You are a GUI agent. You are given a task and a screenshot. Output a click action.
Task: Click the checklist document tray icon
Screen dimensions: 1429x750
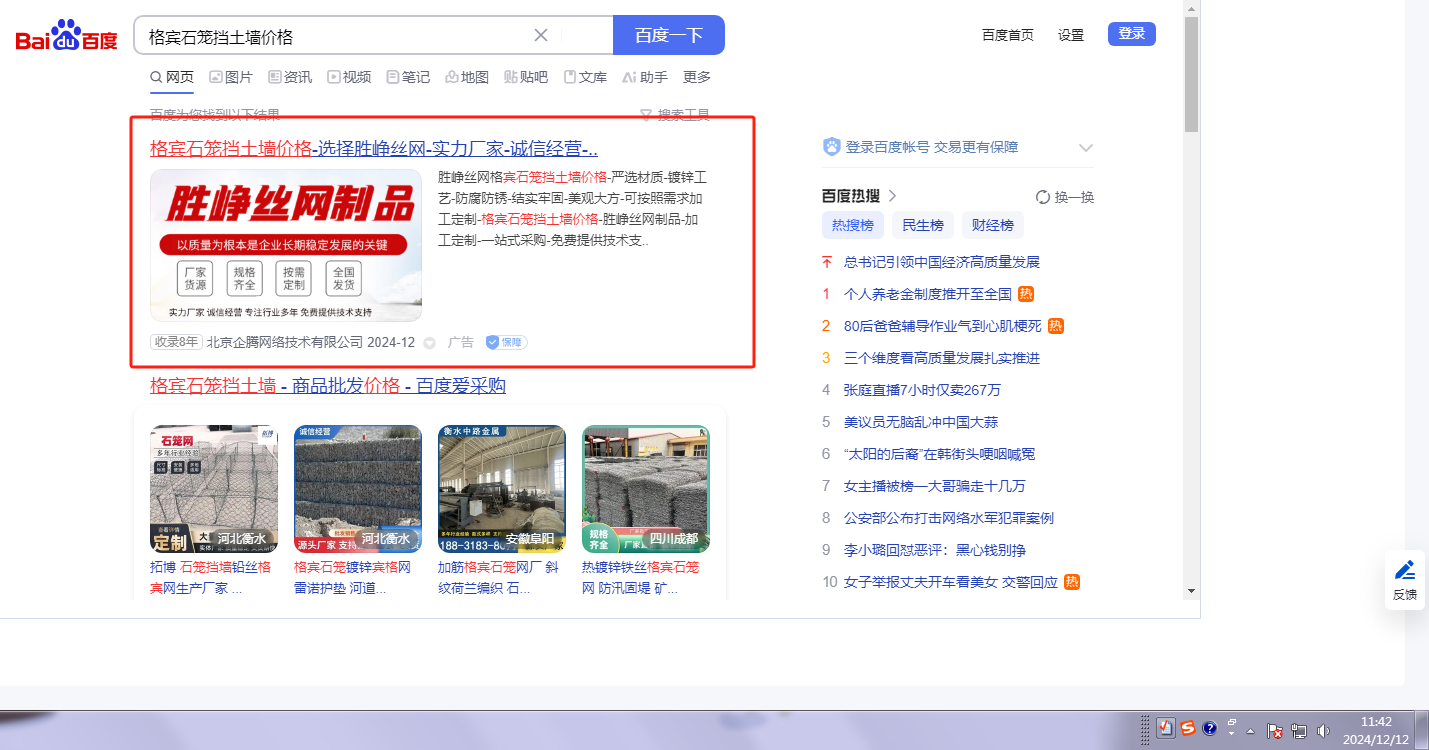[1166, 729]
